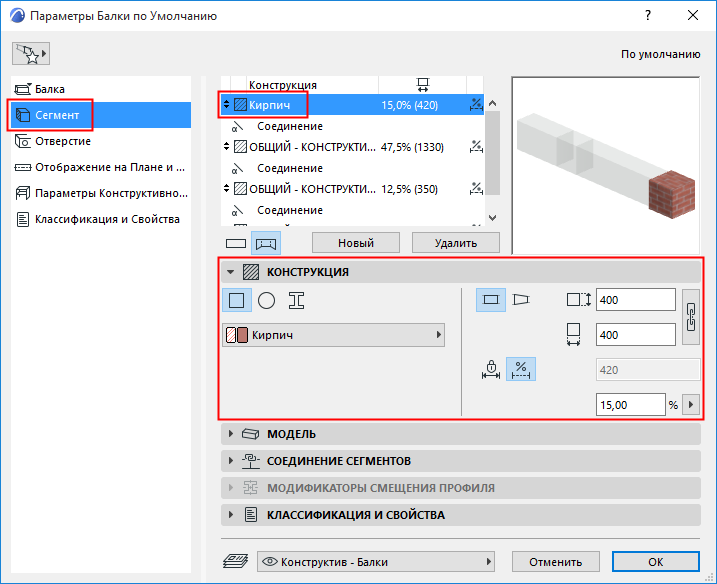This screenshot has width=717, height=584.
Task: Close the Параметры Балки dialog
Action: pos(693,16)
